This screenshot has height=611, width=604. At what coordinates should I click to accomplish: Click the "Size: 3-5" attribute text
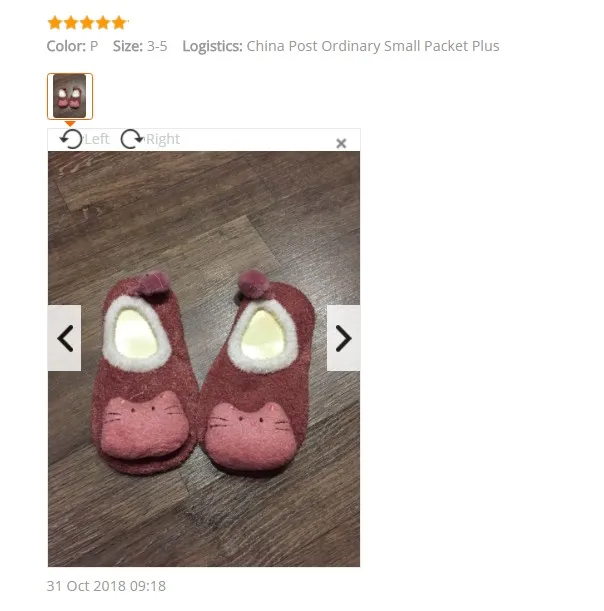coord(140,46)
